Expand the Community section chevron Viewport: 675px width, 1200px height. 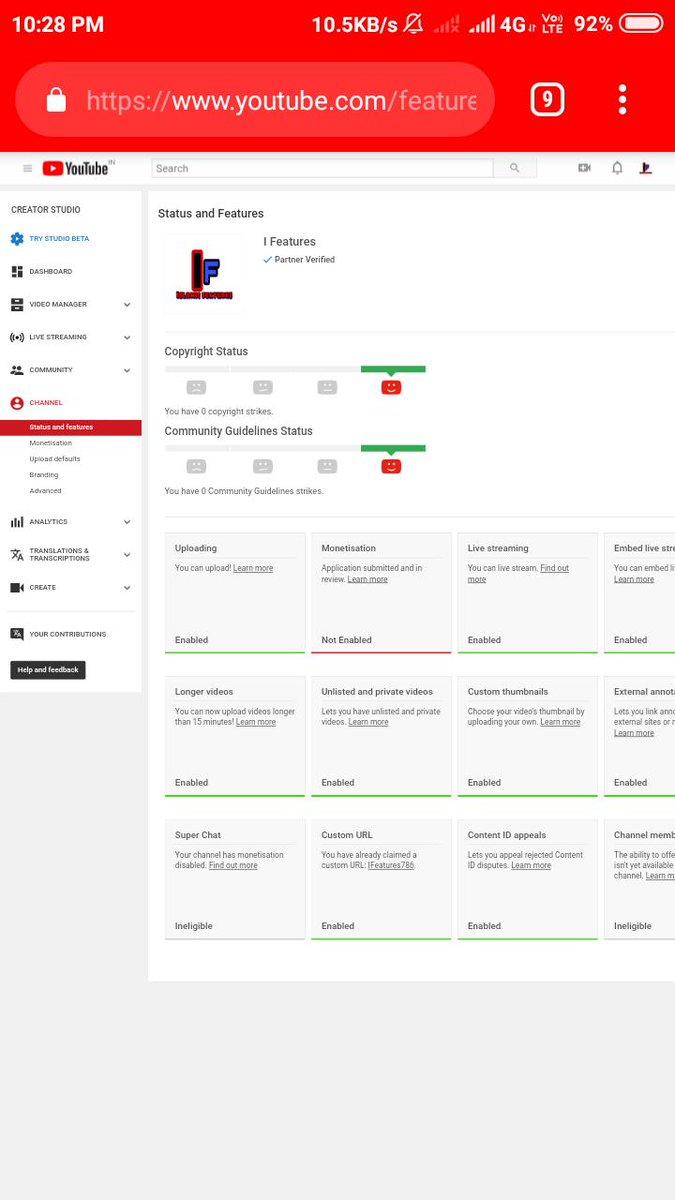127,370
